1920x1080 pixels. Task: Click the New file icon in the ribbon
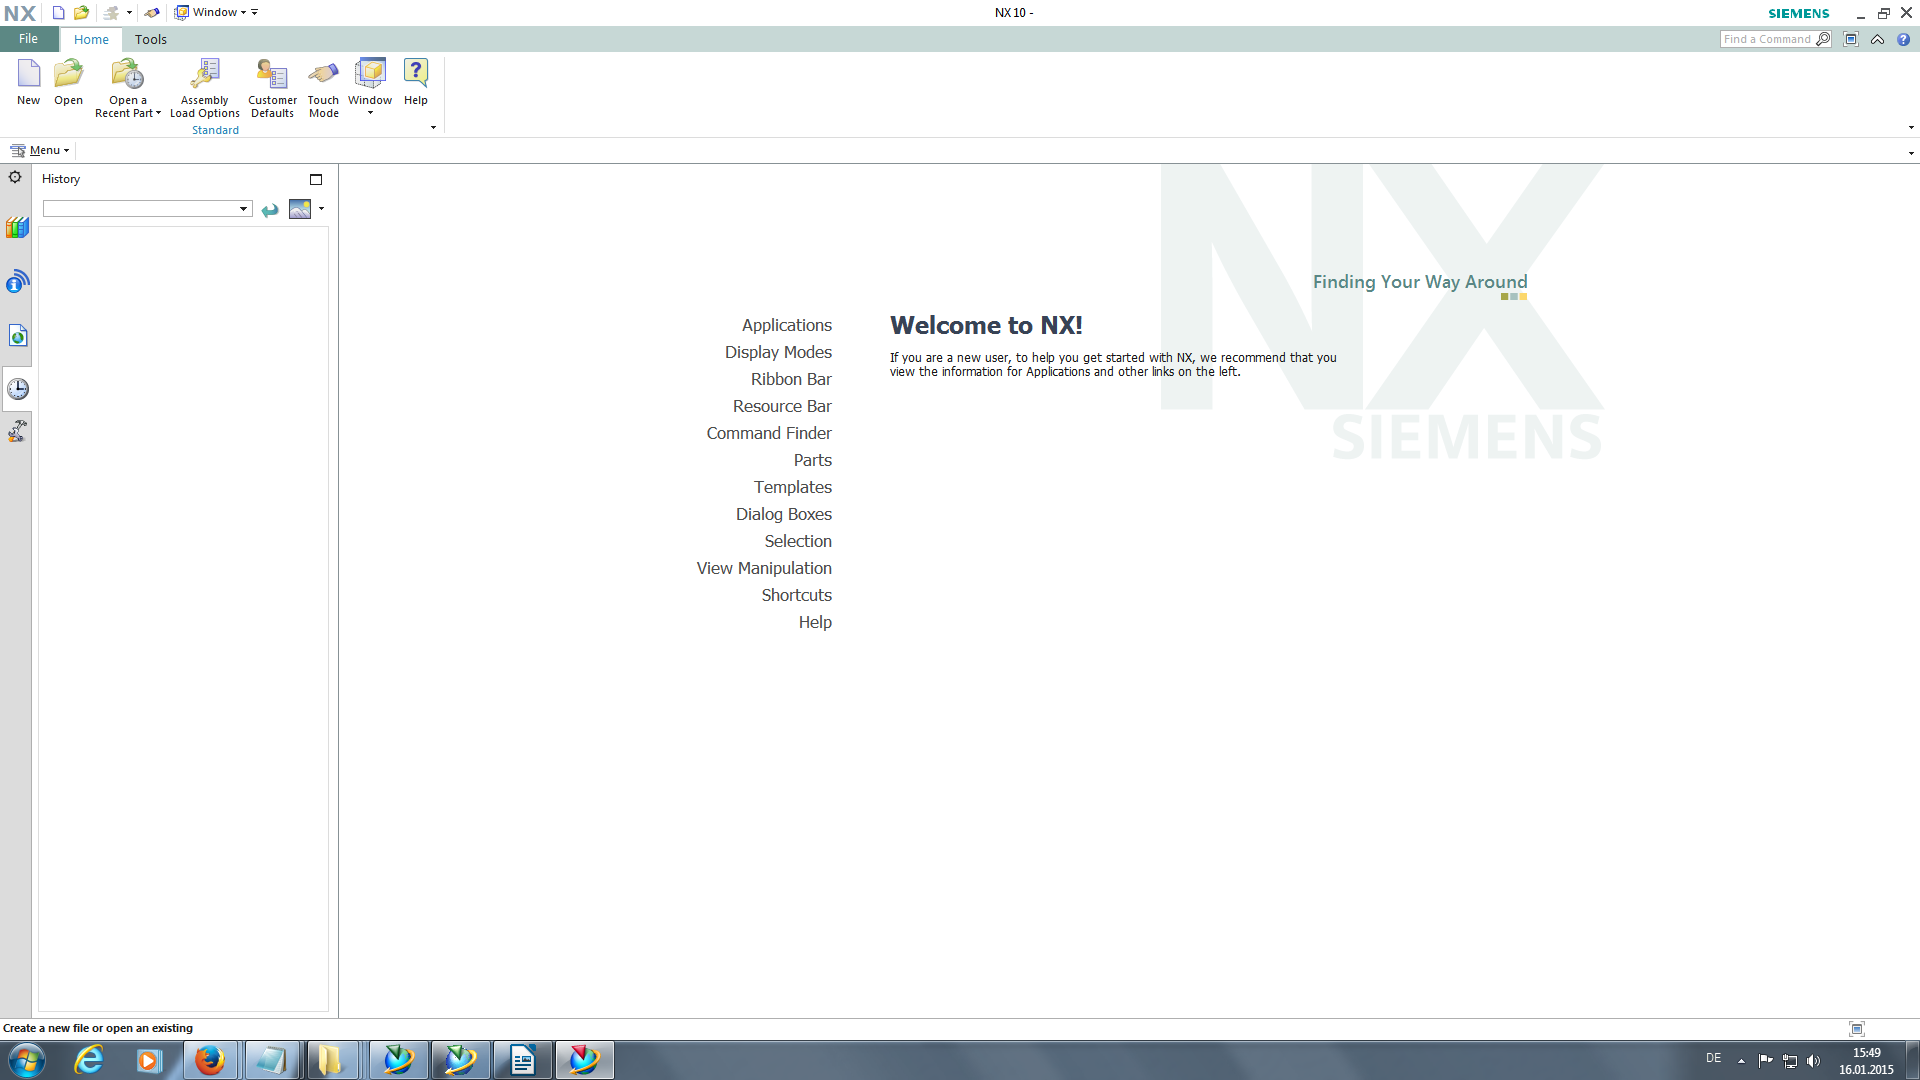[x=29, y=74]
